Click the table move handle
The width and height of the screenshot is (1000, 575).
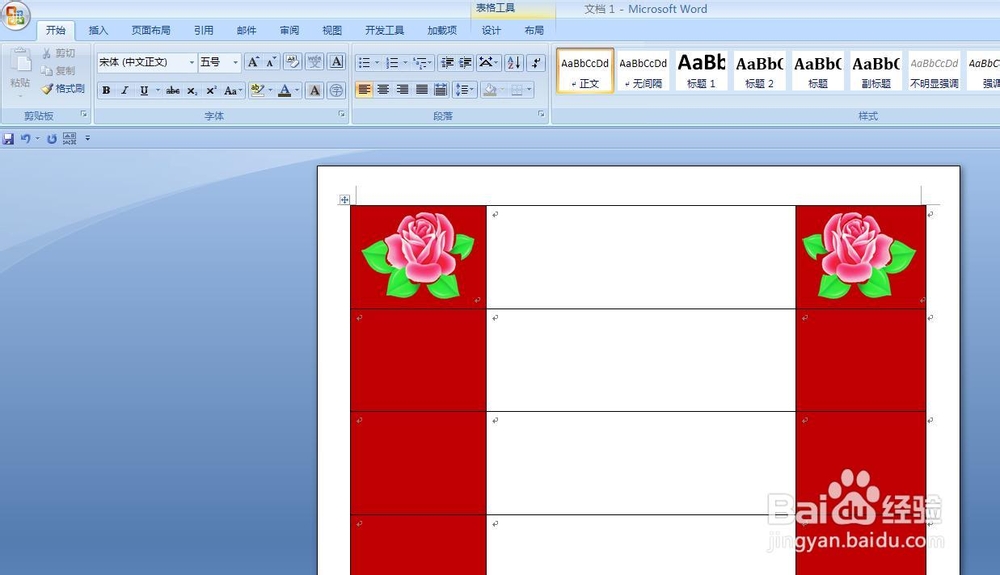pos(344,200)
